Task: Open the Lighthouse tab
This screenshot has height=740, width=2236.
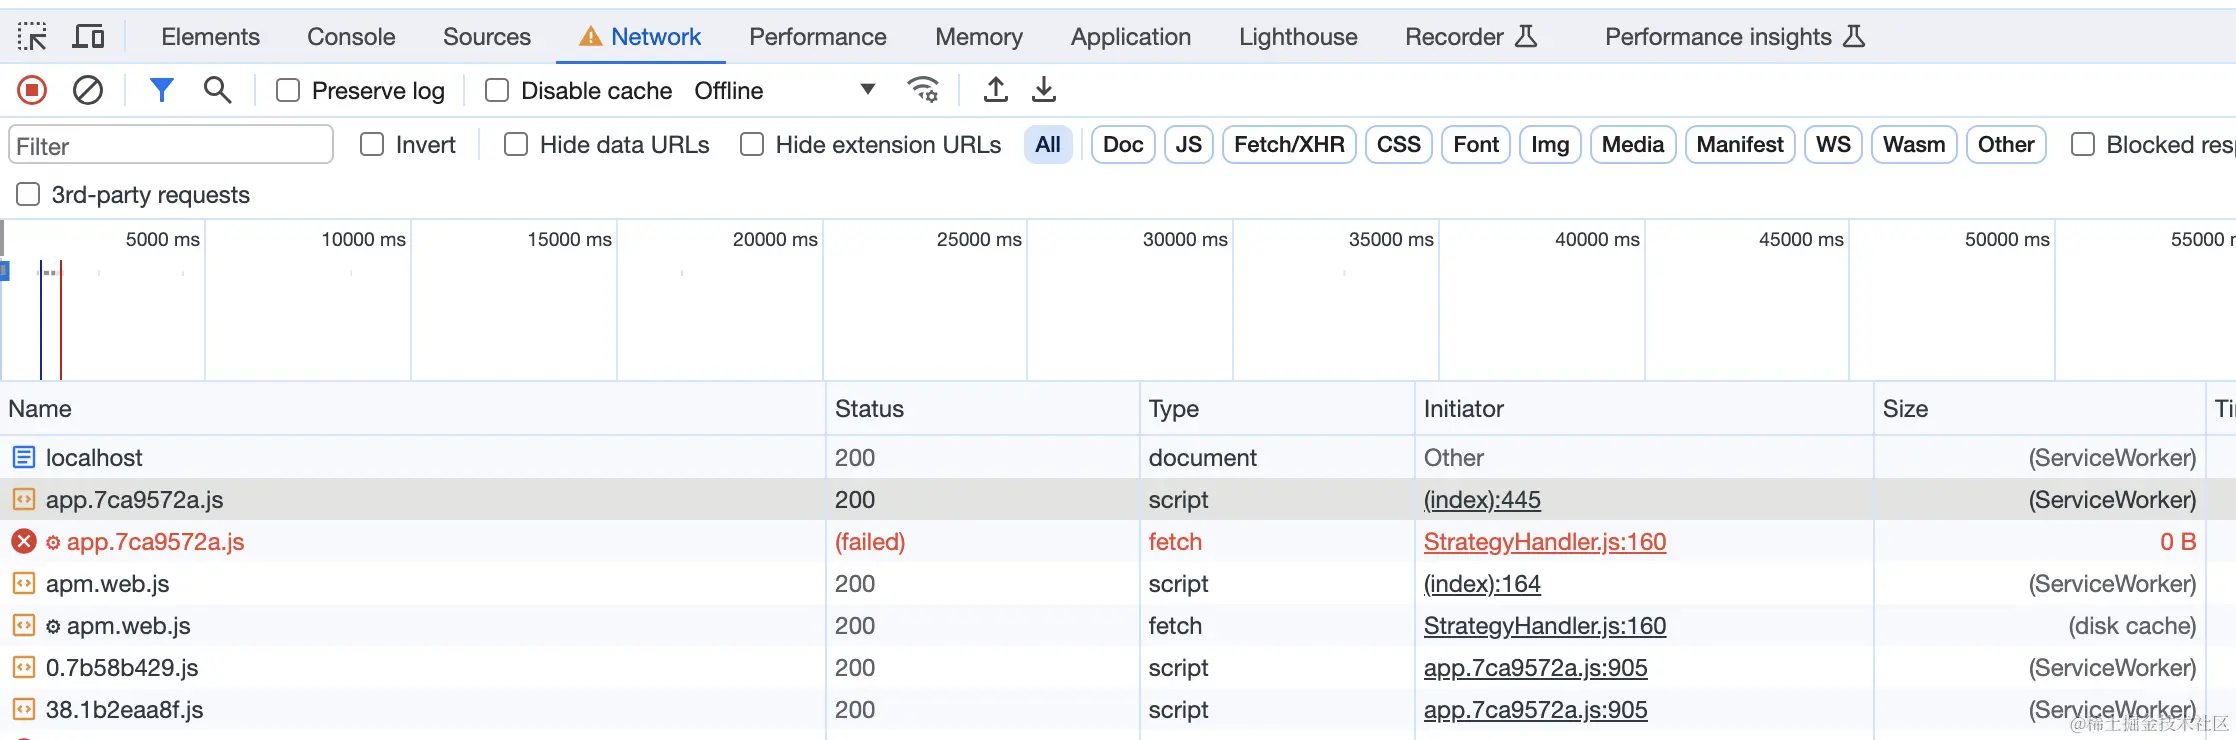Action: 1298,37
